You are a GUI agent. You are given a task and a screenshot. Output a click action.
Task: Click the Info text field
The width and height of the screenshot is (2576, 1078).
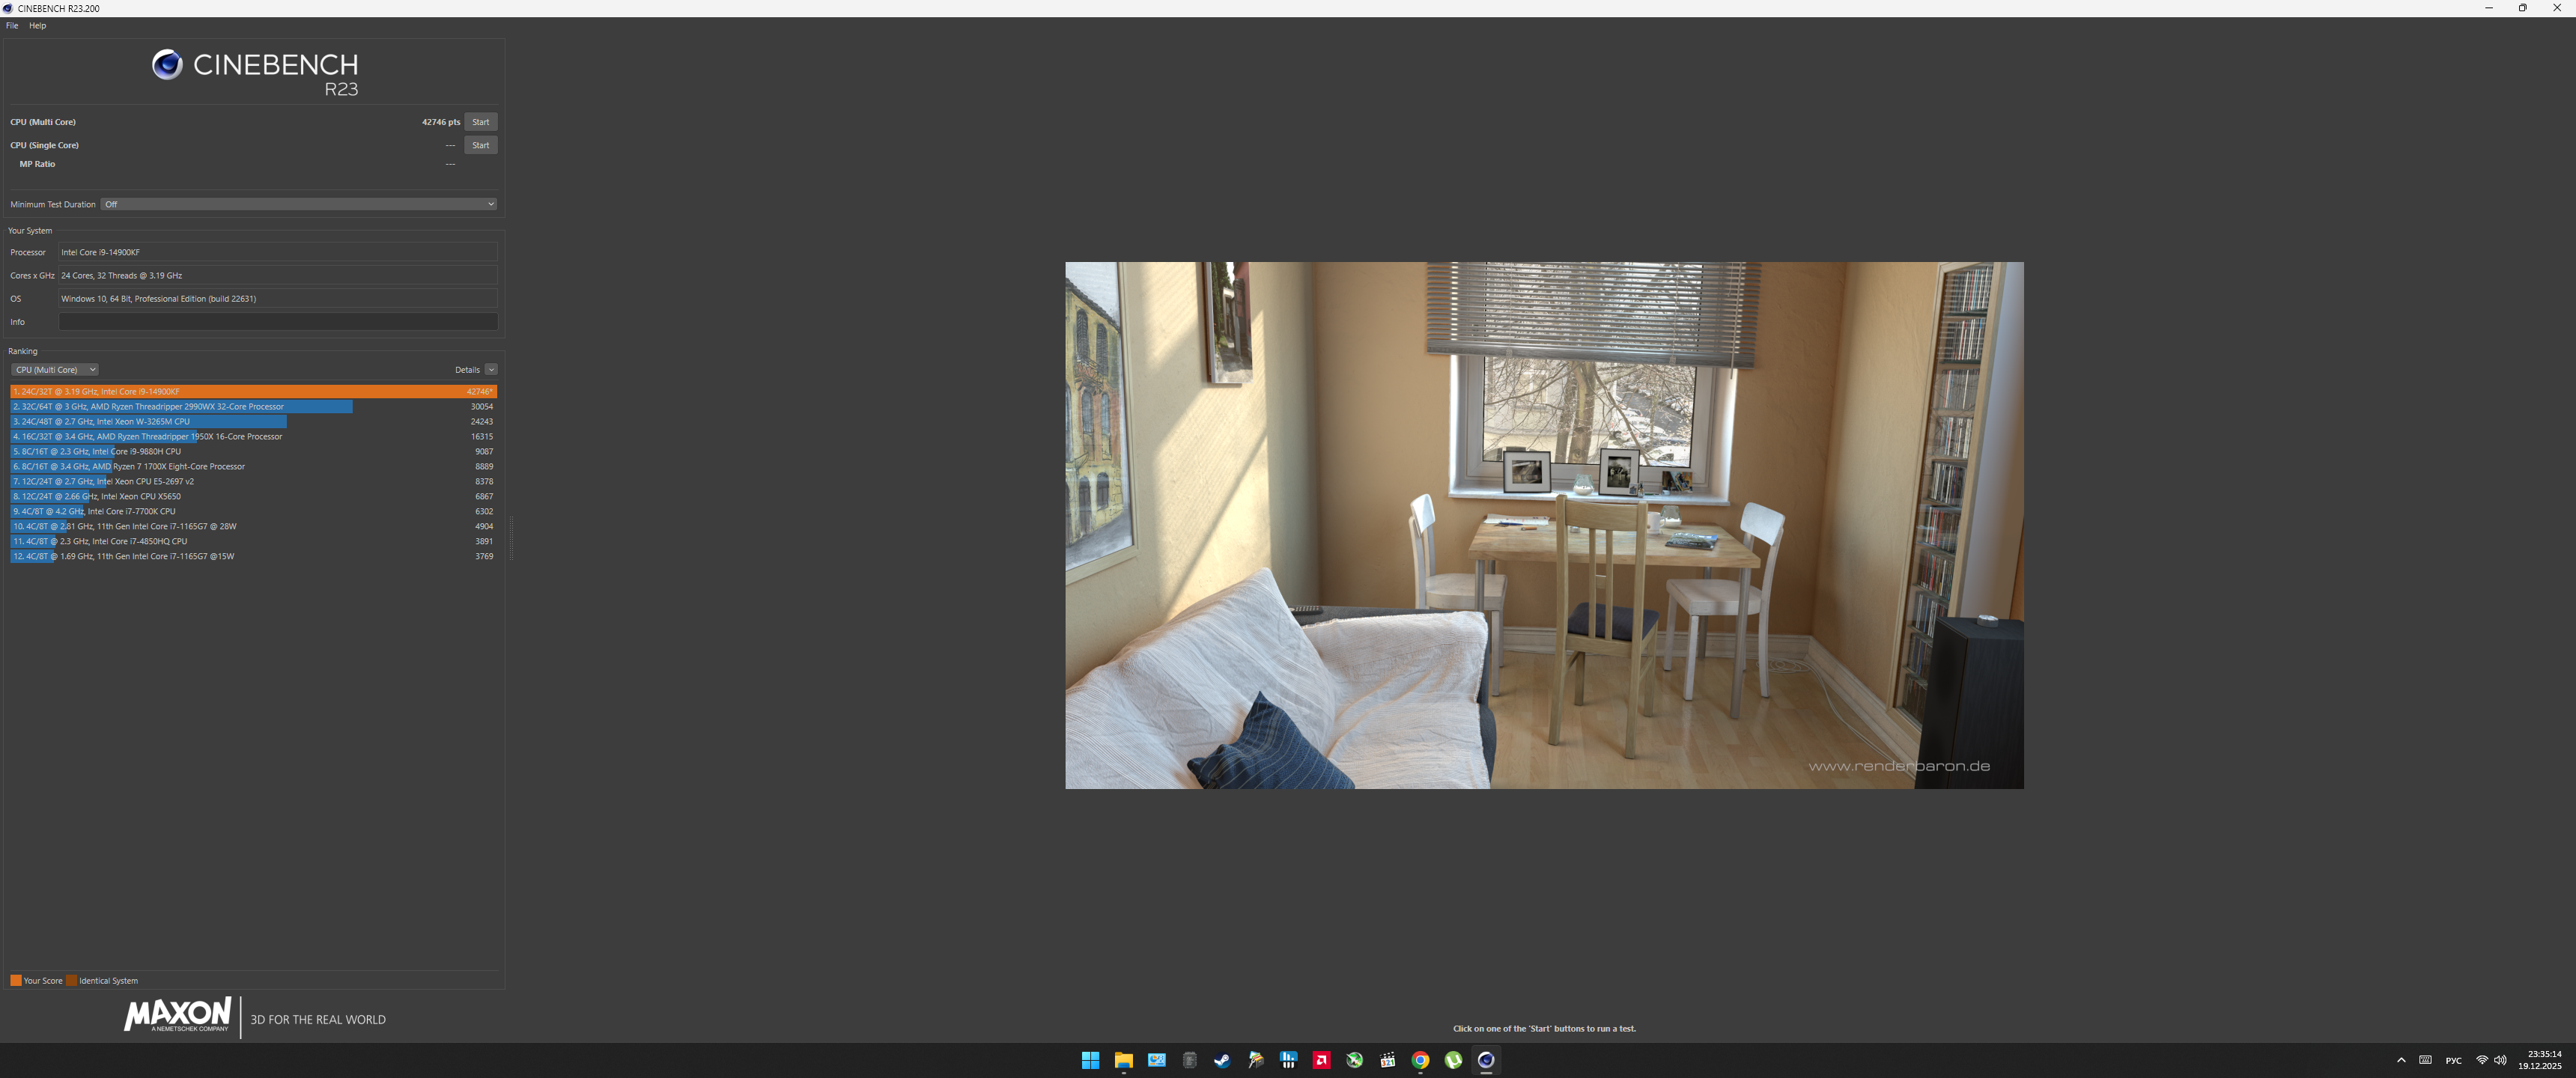coord(278,322)
